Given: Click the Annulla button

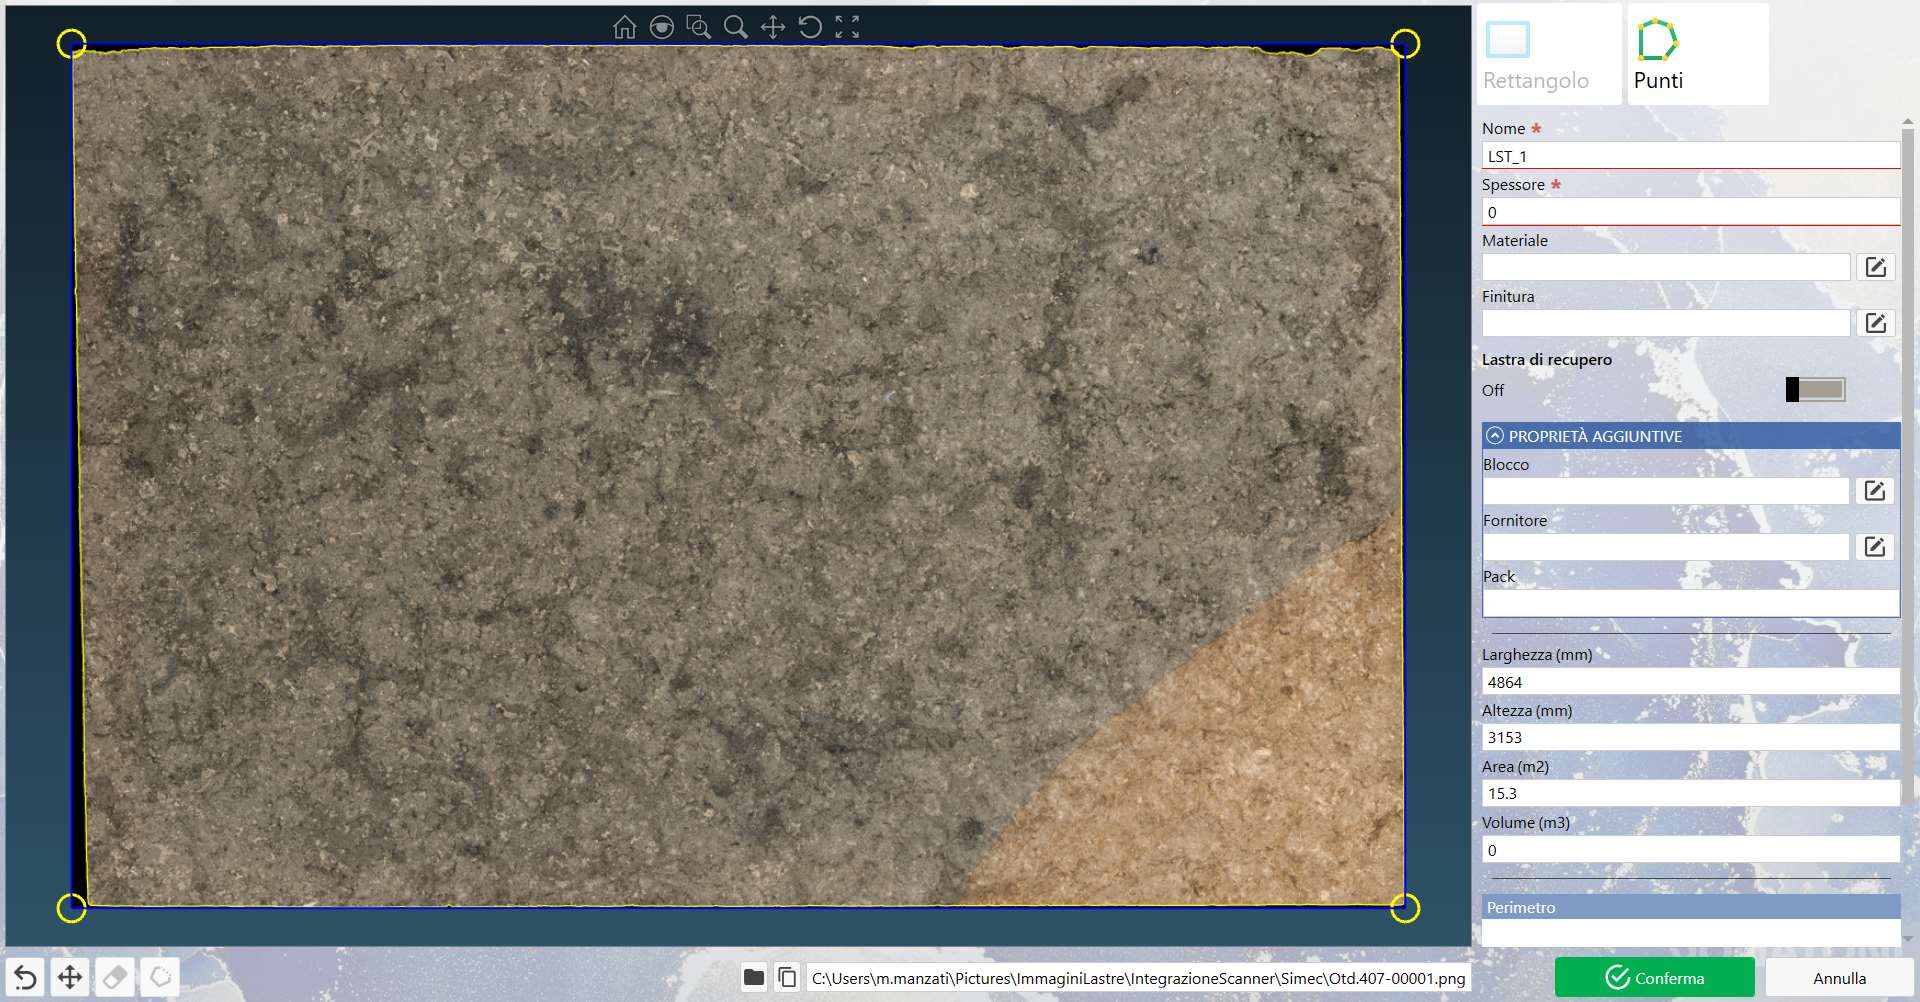Looking at the screenshot, I should pos(1839,977).
